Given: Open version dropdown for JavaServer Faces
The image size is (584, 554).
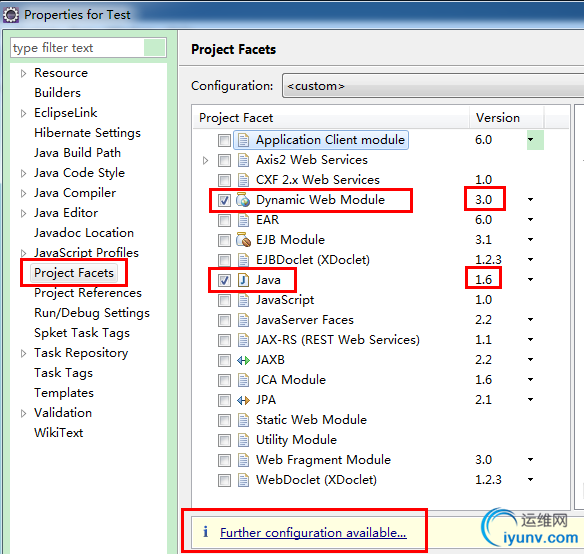Looking at the screenshot, I should [x=530, y=320].
